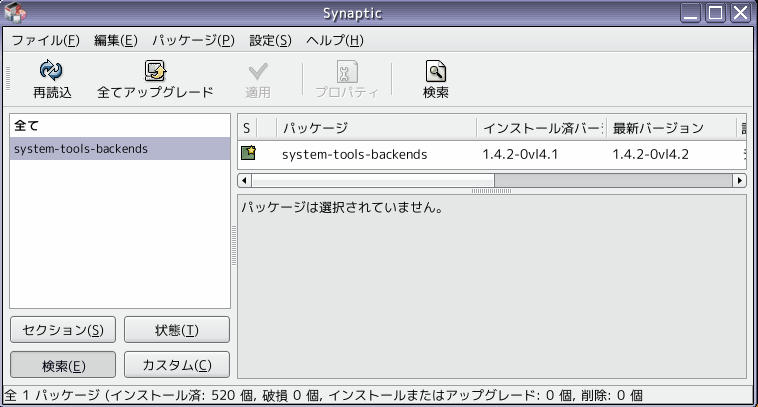Maximize the Synaptic window
The image size is (758, 407).
[715, 13]
